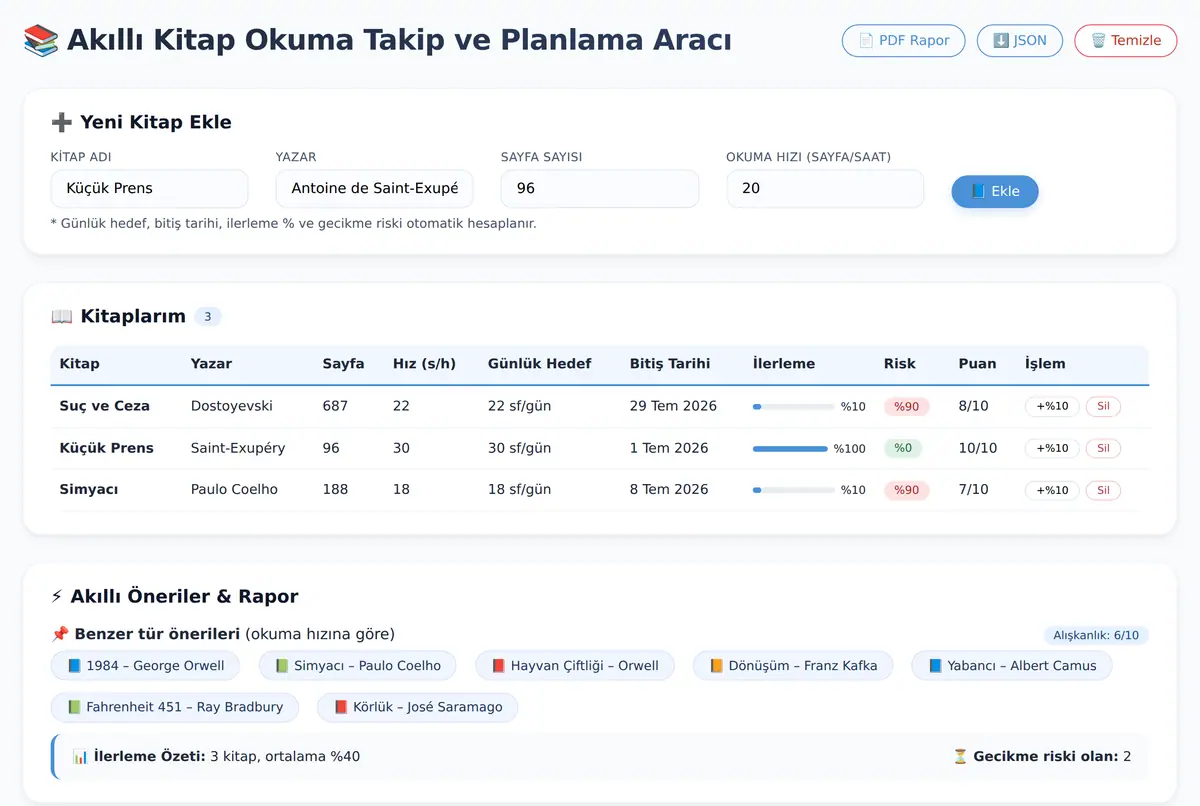1200x806 pixels.
Task: Delete the Simyacı row with Sil
Action: click(x=1103, y=490)
